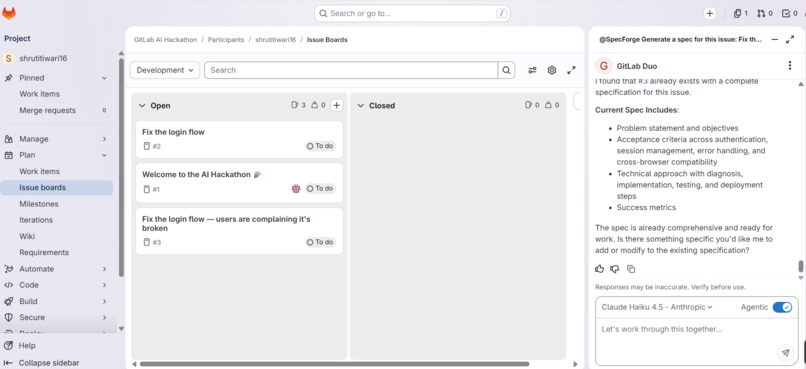Expand the Automate sidebar section
806x369 pixels.
104,269
